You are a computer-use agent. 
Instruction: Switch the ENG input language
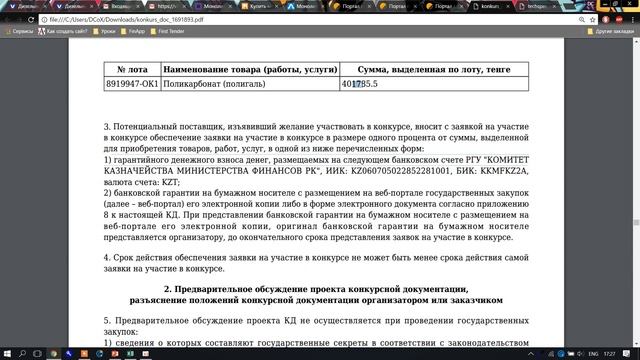pyautogui.click(x=593, y=354)
